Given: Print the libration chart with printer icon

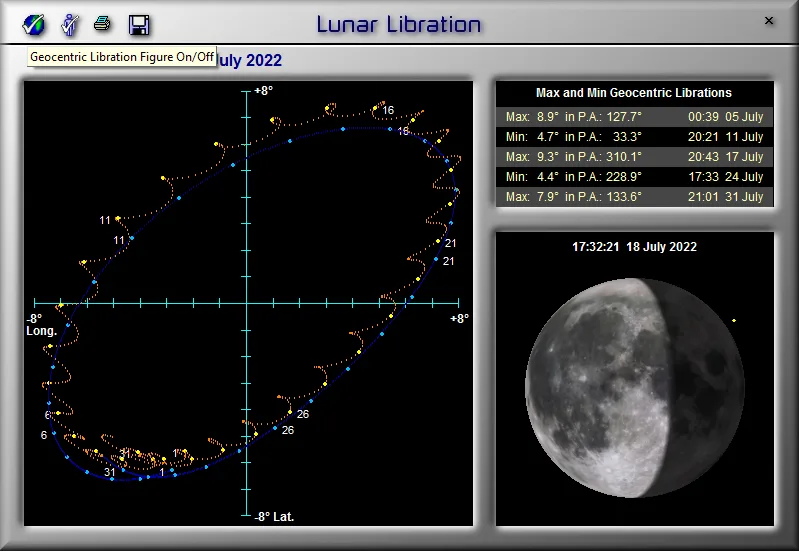Looking at the screenshot, I should pyautogui.click(x=102, y=24).
